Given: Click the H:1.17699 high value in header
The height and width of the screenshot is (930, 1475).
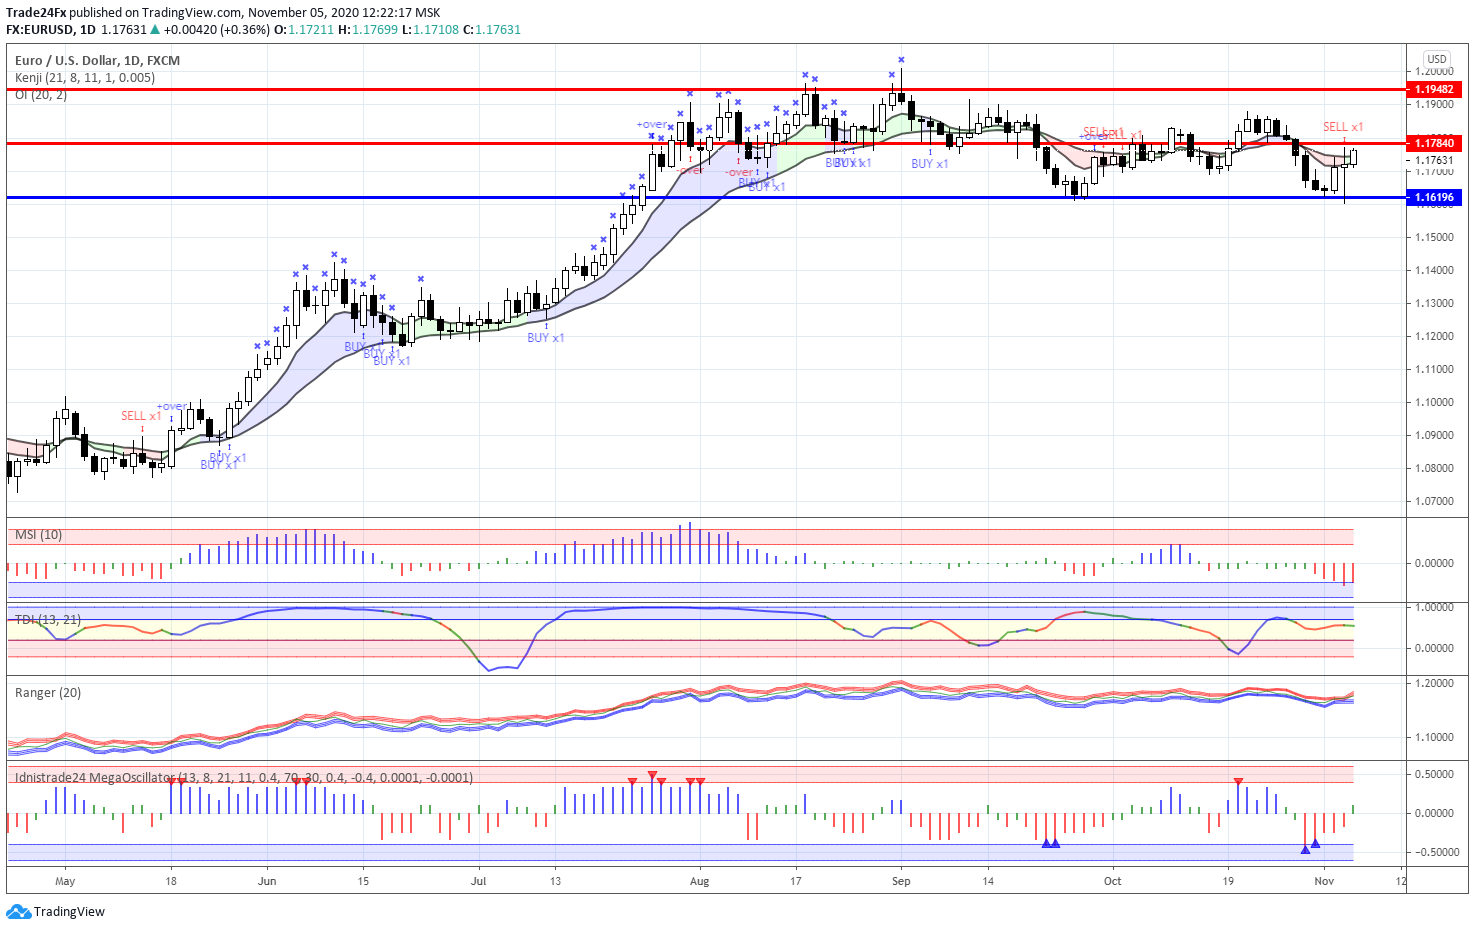Looking at the screenshot, I should [x=368, y=30].
